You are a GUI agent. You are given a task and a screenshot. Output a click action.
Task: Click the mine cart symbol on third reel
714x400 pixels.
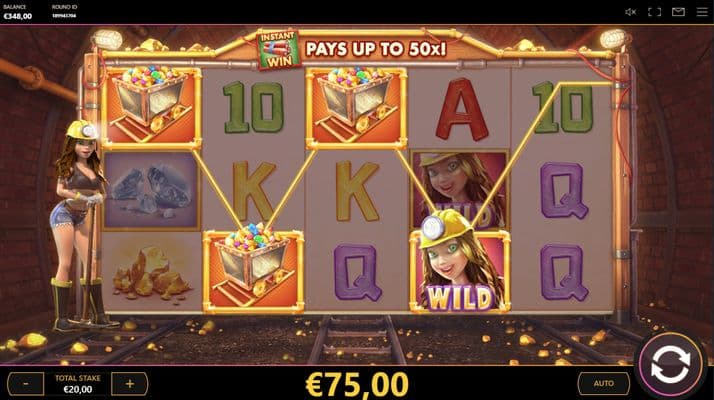pyautogui.click(x=357, y=108)
